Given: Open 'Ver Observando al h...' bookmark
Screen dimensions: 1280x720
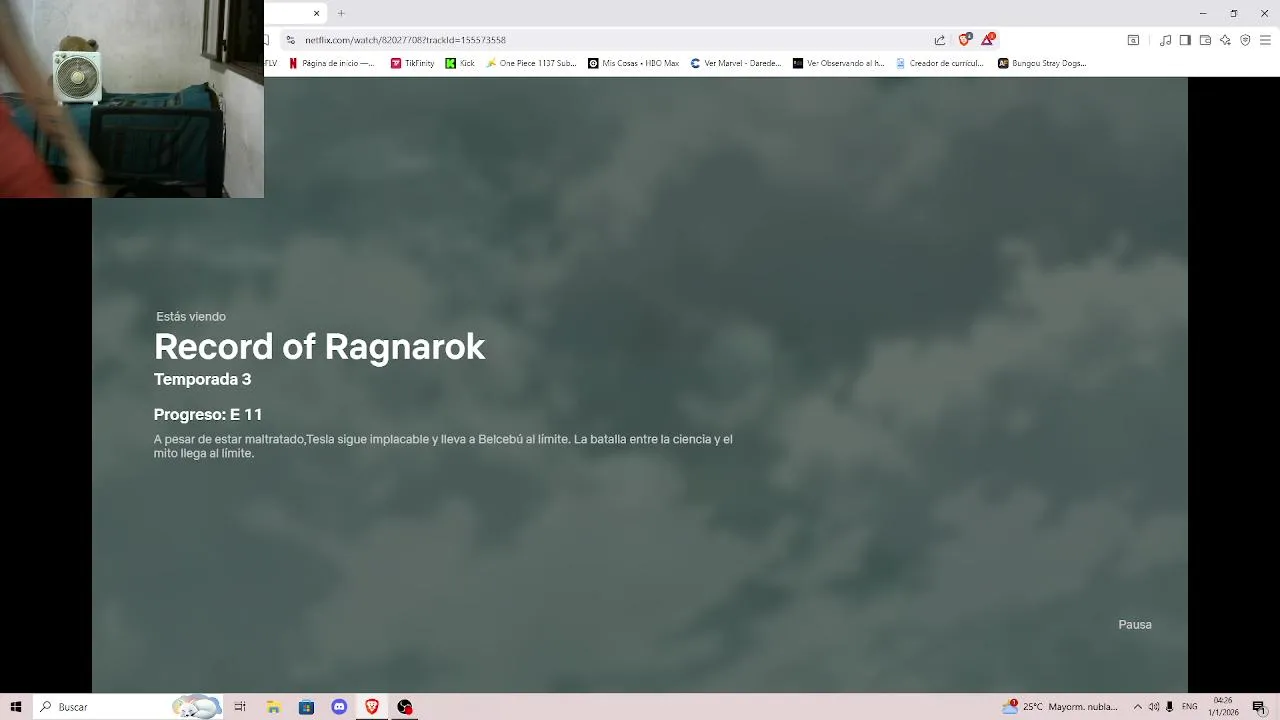Looking at the screenshot, I should pyautogui.click(x=838, y=63).
